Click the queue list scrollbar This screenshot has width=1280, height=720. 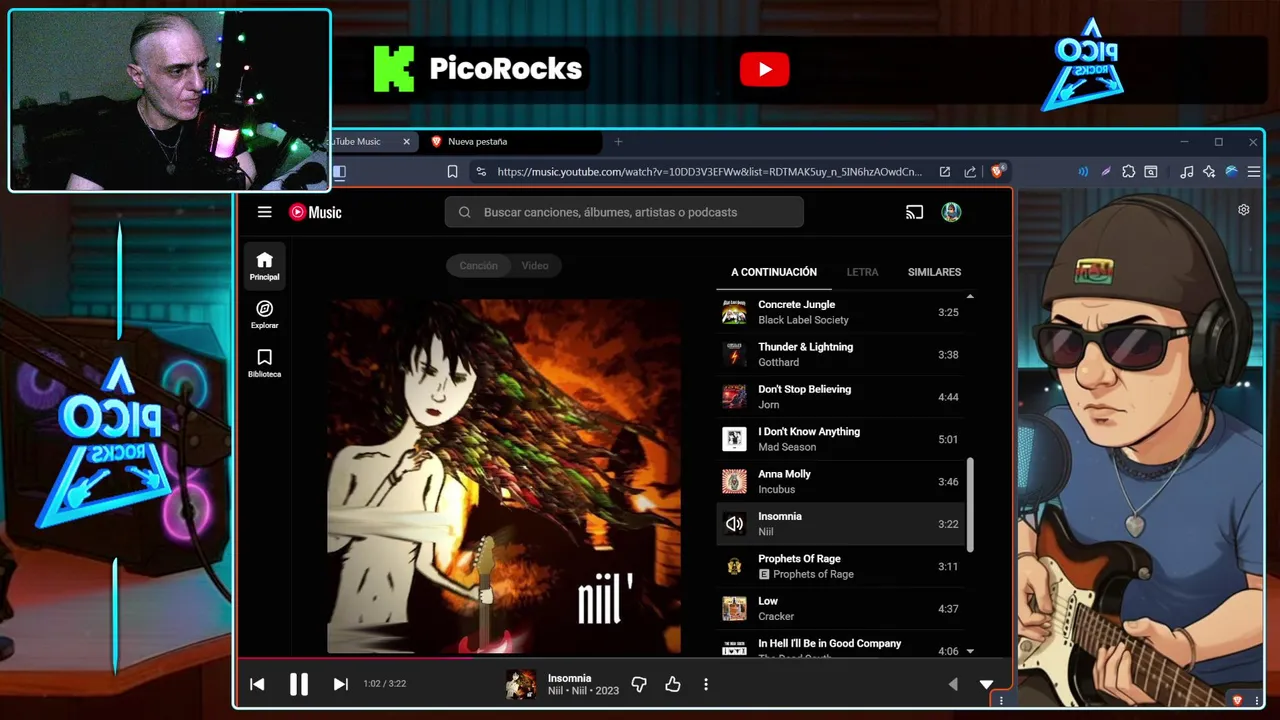[970, 505]
